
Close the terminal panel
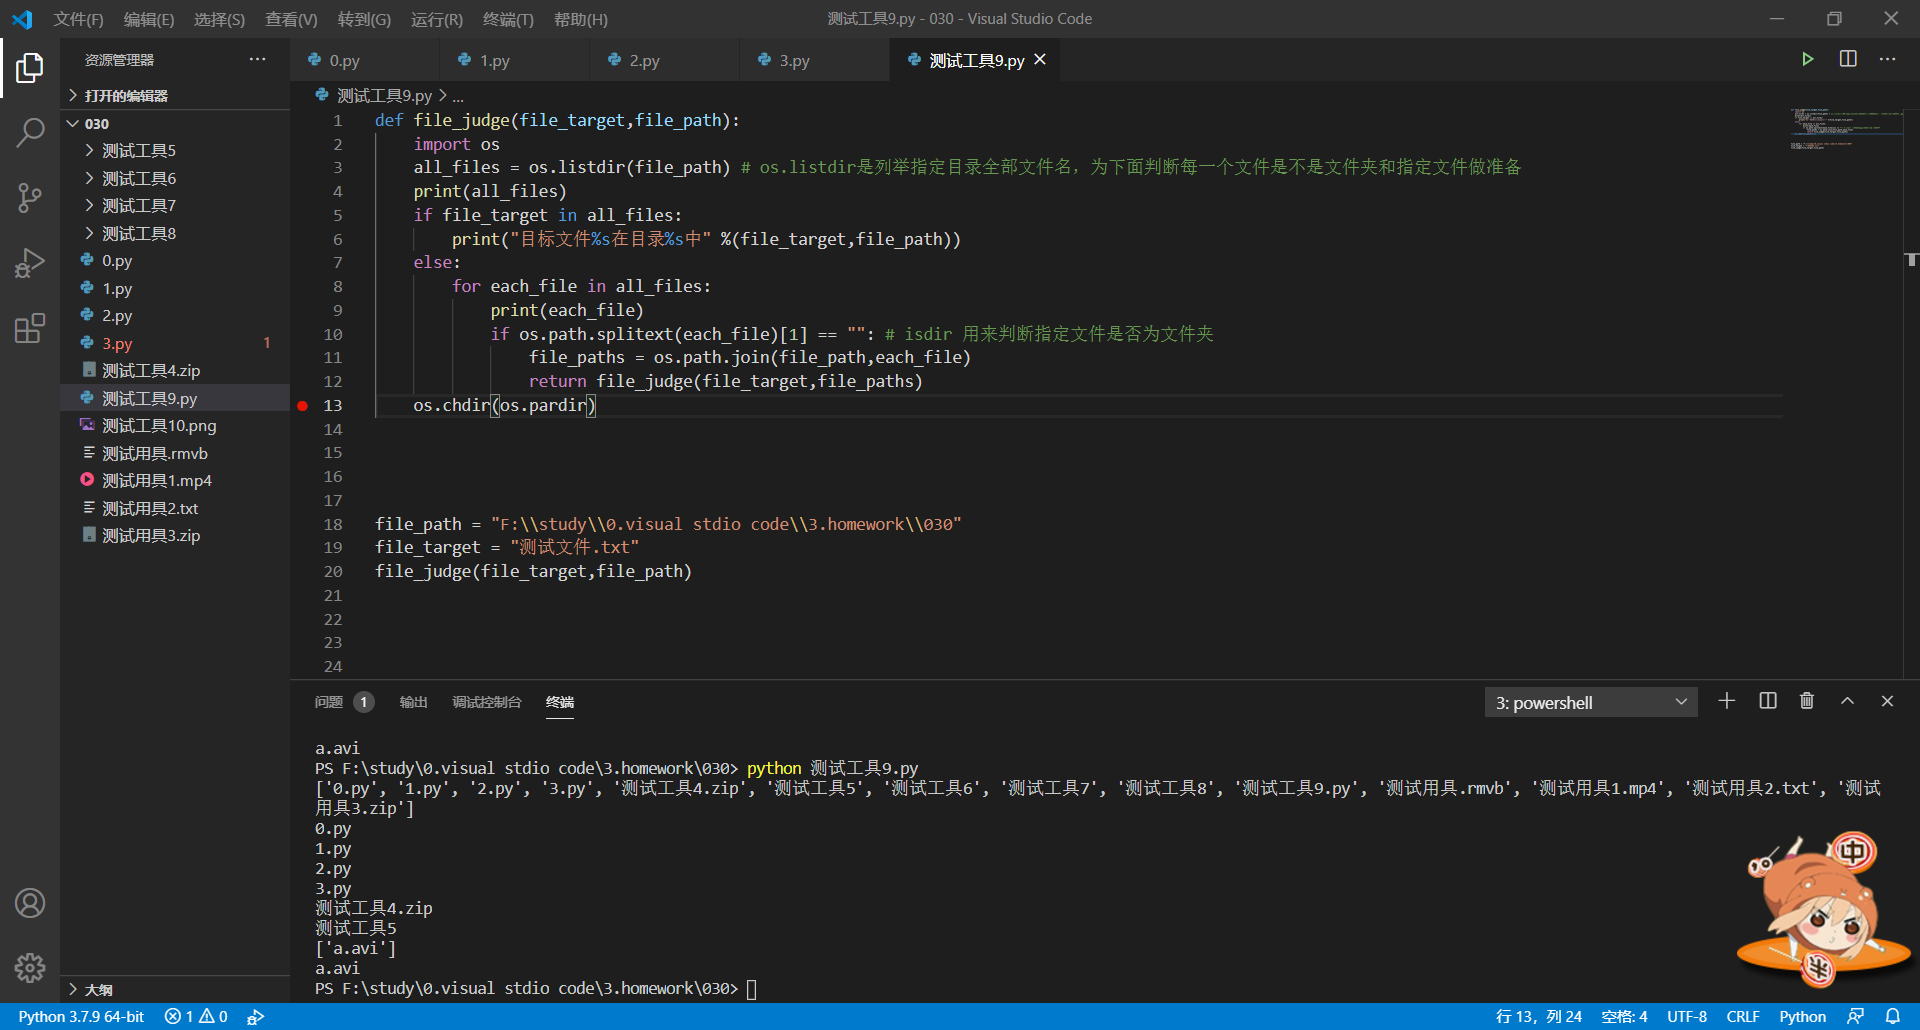click(1887, 701)
